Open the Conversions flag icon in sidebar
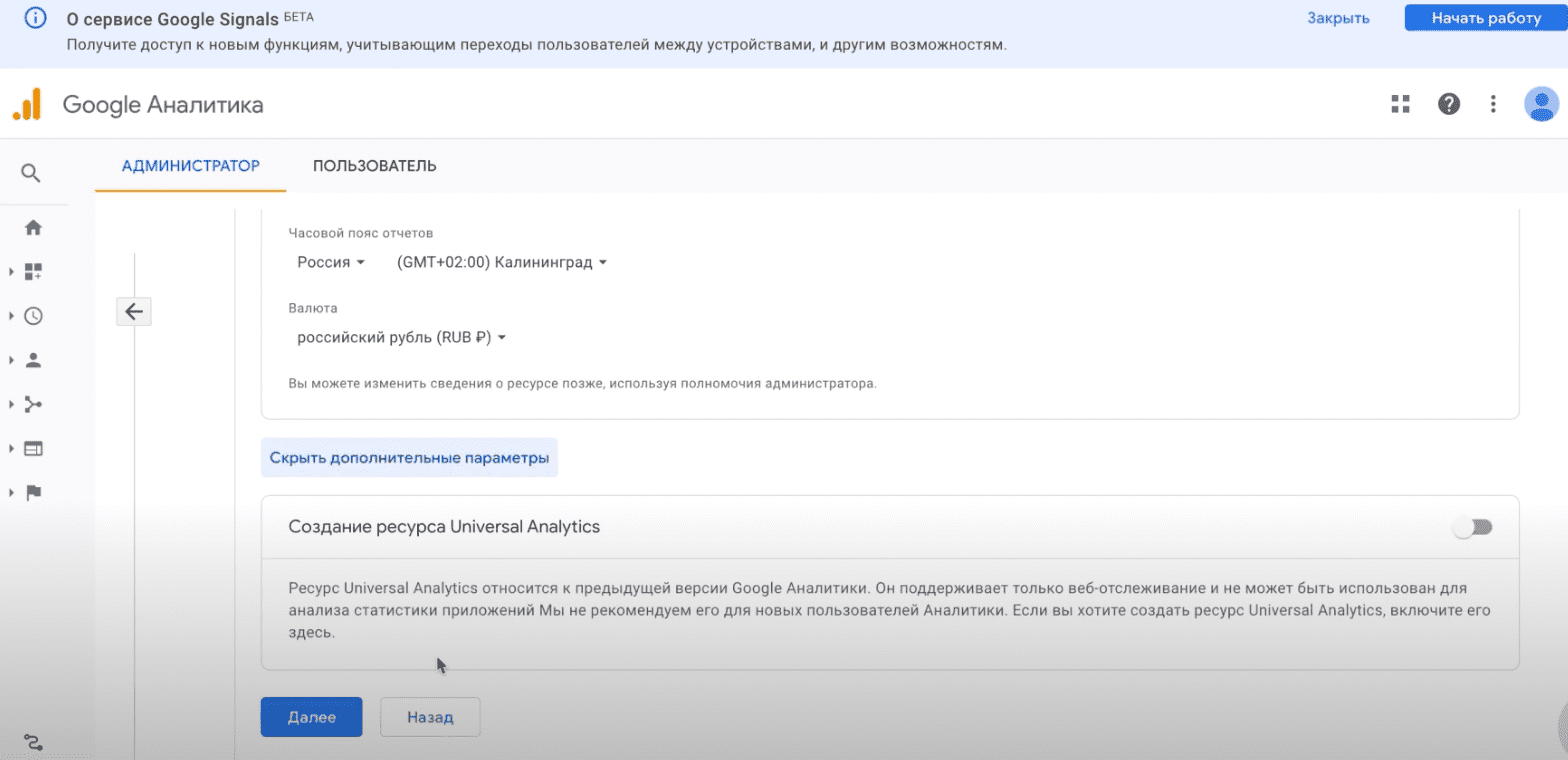This screenshot has height=760, width=1568. click(33, 492)
